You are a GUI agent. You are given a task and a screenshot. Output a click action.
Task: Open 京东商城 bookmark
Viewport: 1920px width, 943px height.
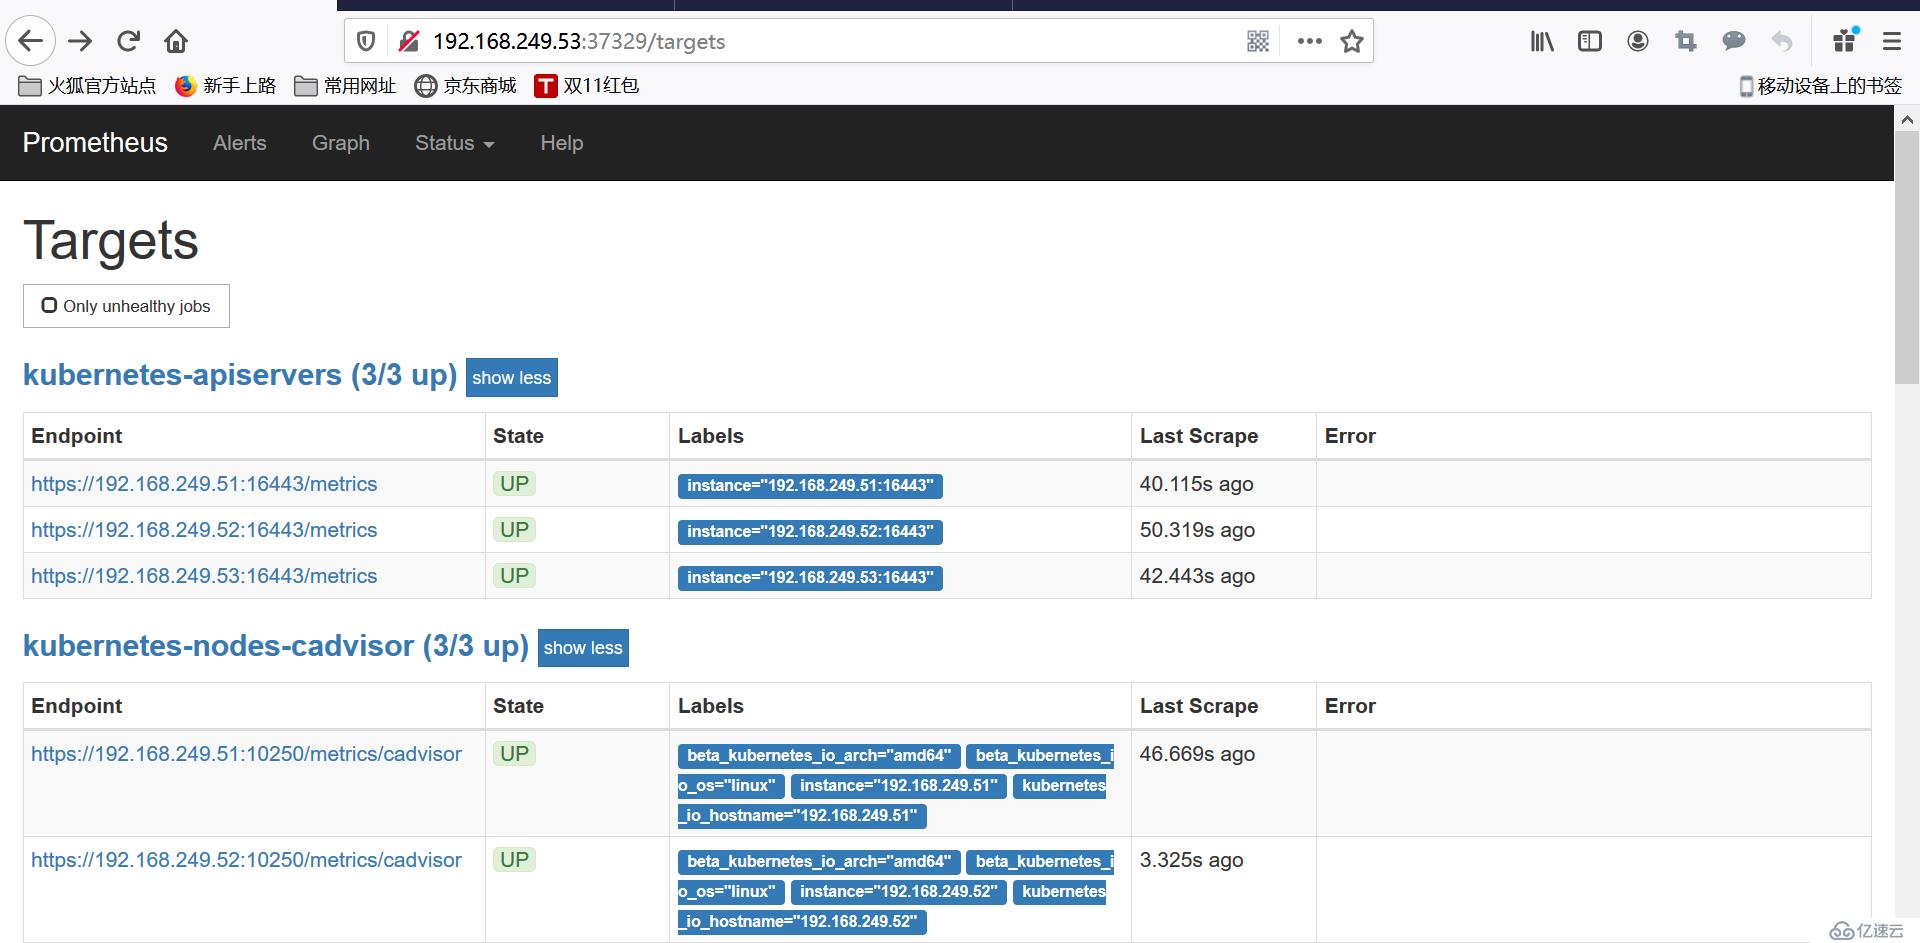click(x=466, y=86)
